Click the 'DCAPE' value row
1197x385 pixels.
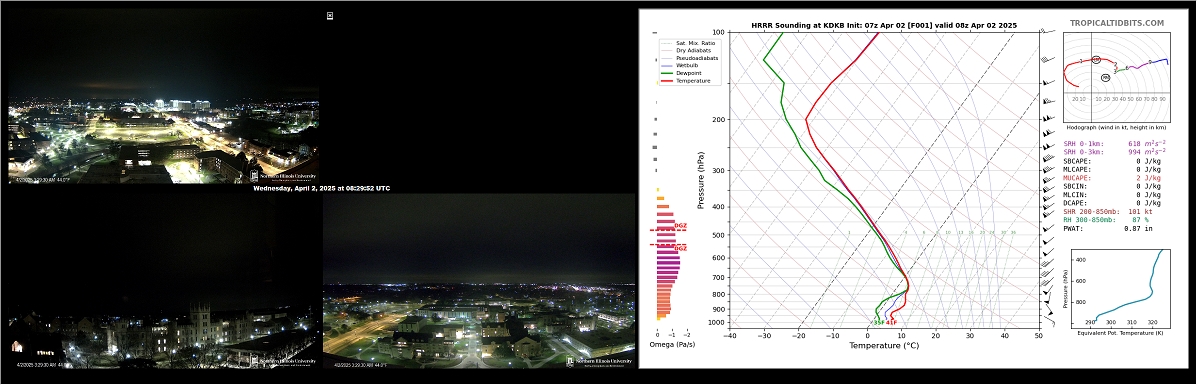(1112, 203)
